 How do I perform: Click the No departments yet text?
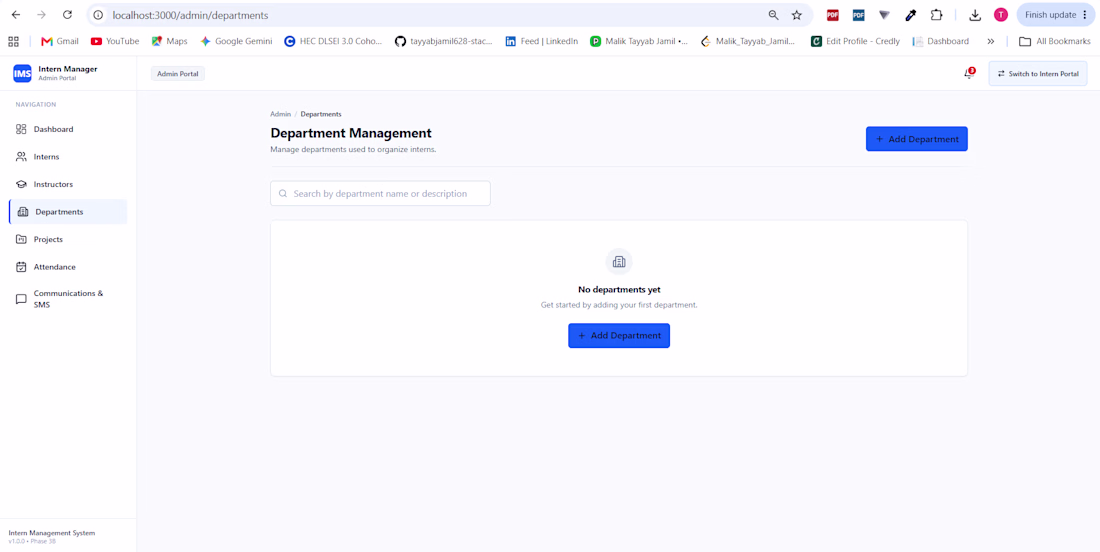(619, 289)
